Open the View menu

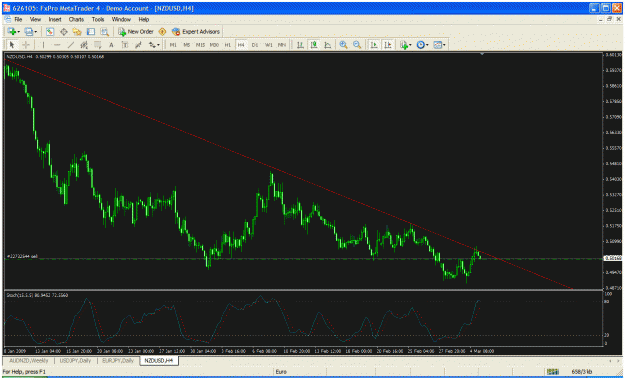35,19
